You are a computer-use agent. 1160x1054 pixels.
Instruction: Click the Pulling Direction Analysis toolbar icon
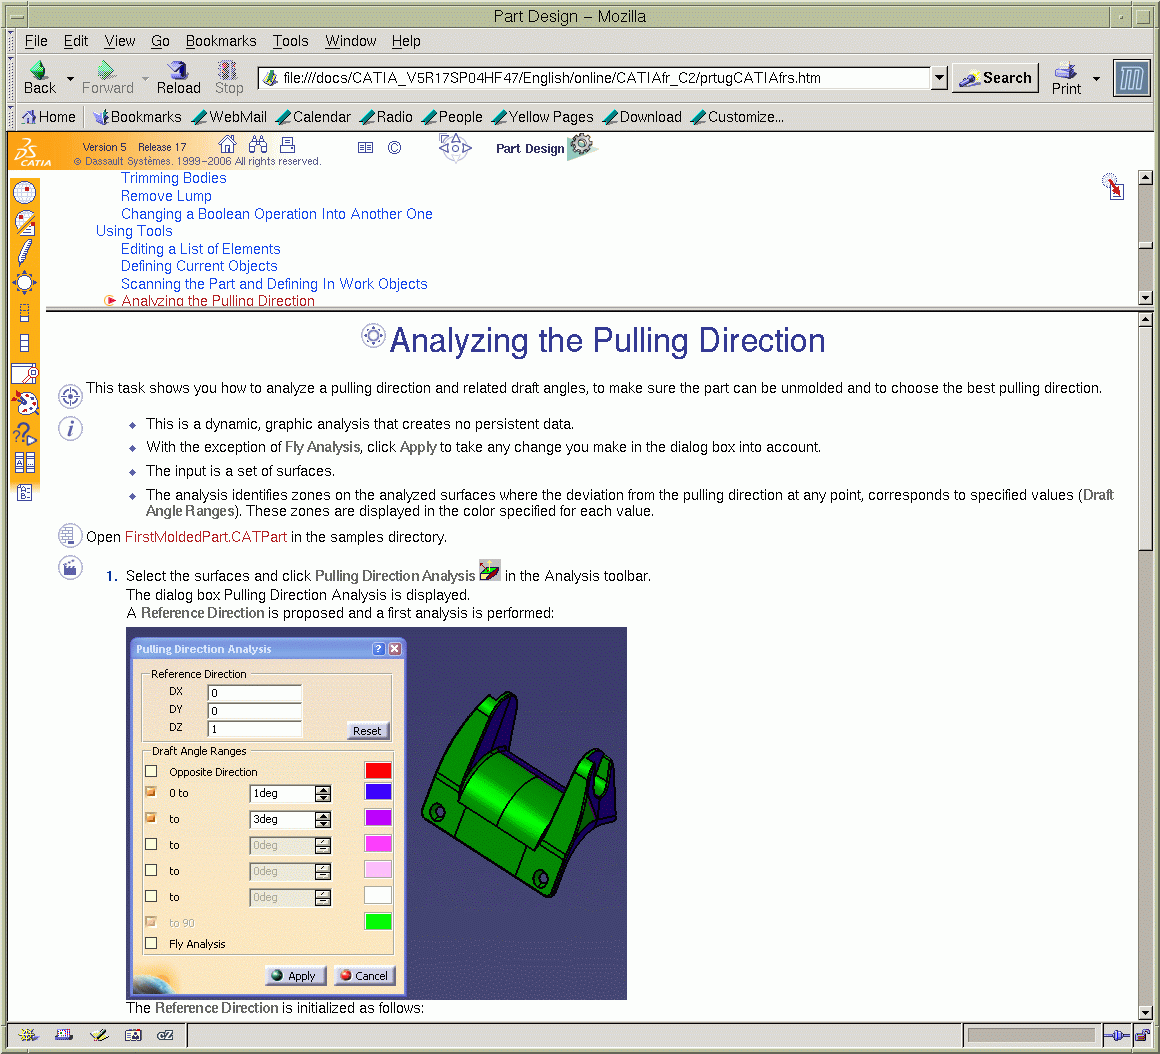tap(490, 571)
